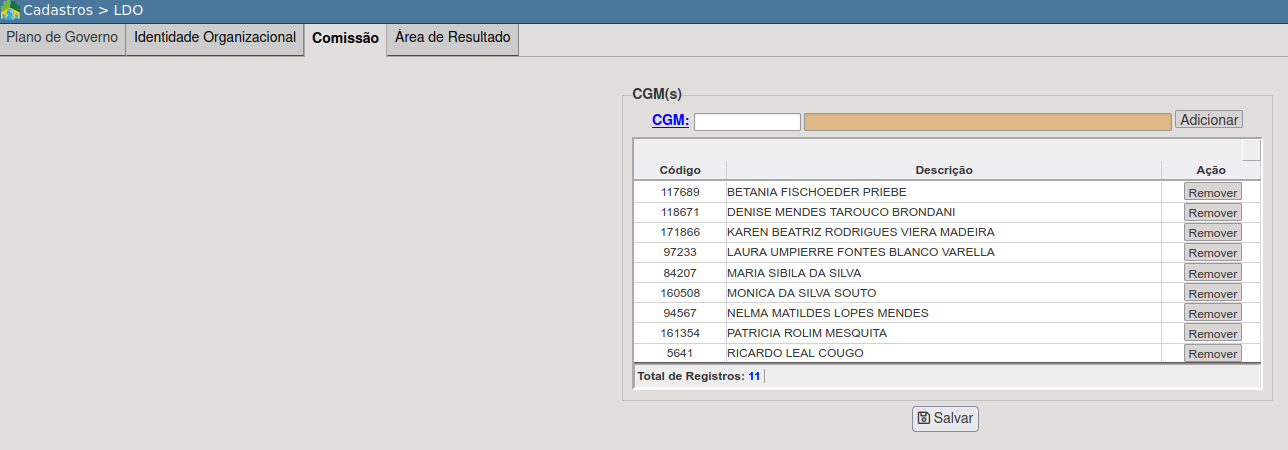The width and height of the screenshot is (1288, 450).
Task: Remove Maria Sibila da Silva entry
Action: point(1212,274)
